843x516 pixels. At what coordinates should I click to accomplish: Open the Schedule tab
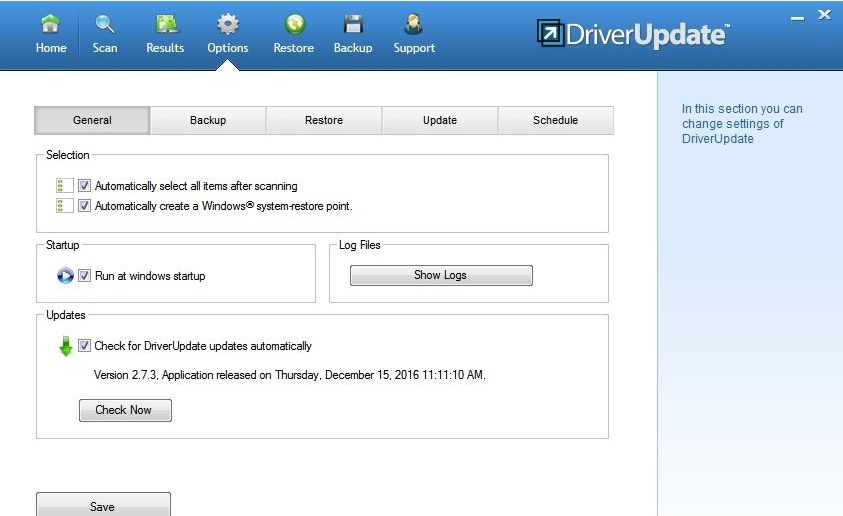point(555,120)
